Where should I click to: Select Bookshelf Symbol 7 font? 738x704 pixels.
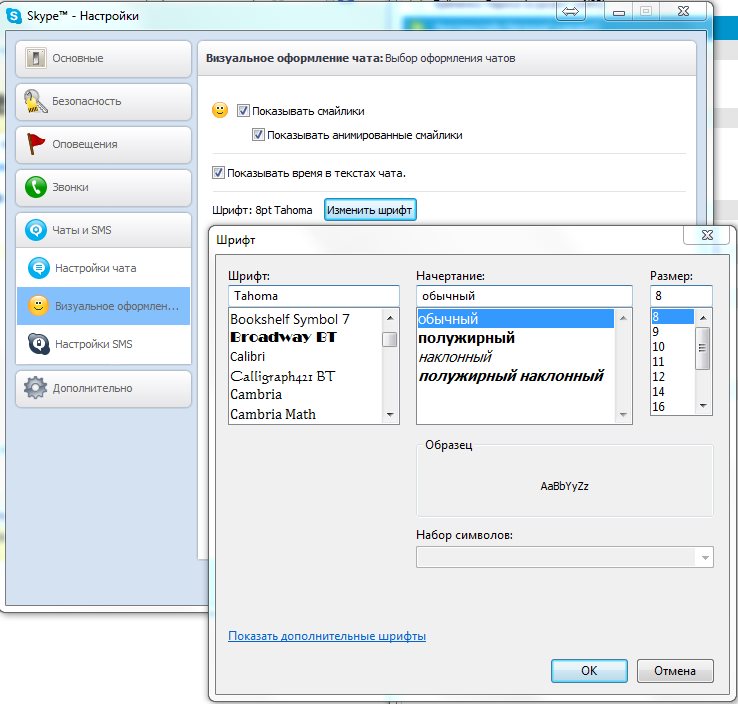coord(306,320)
